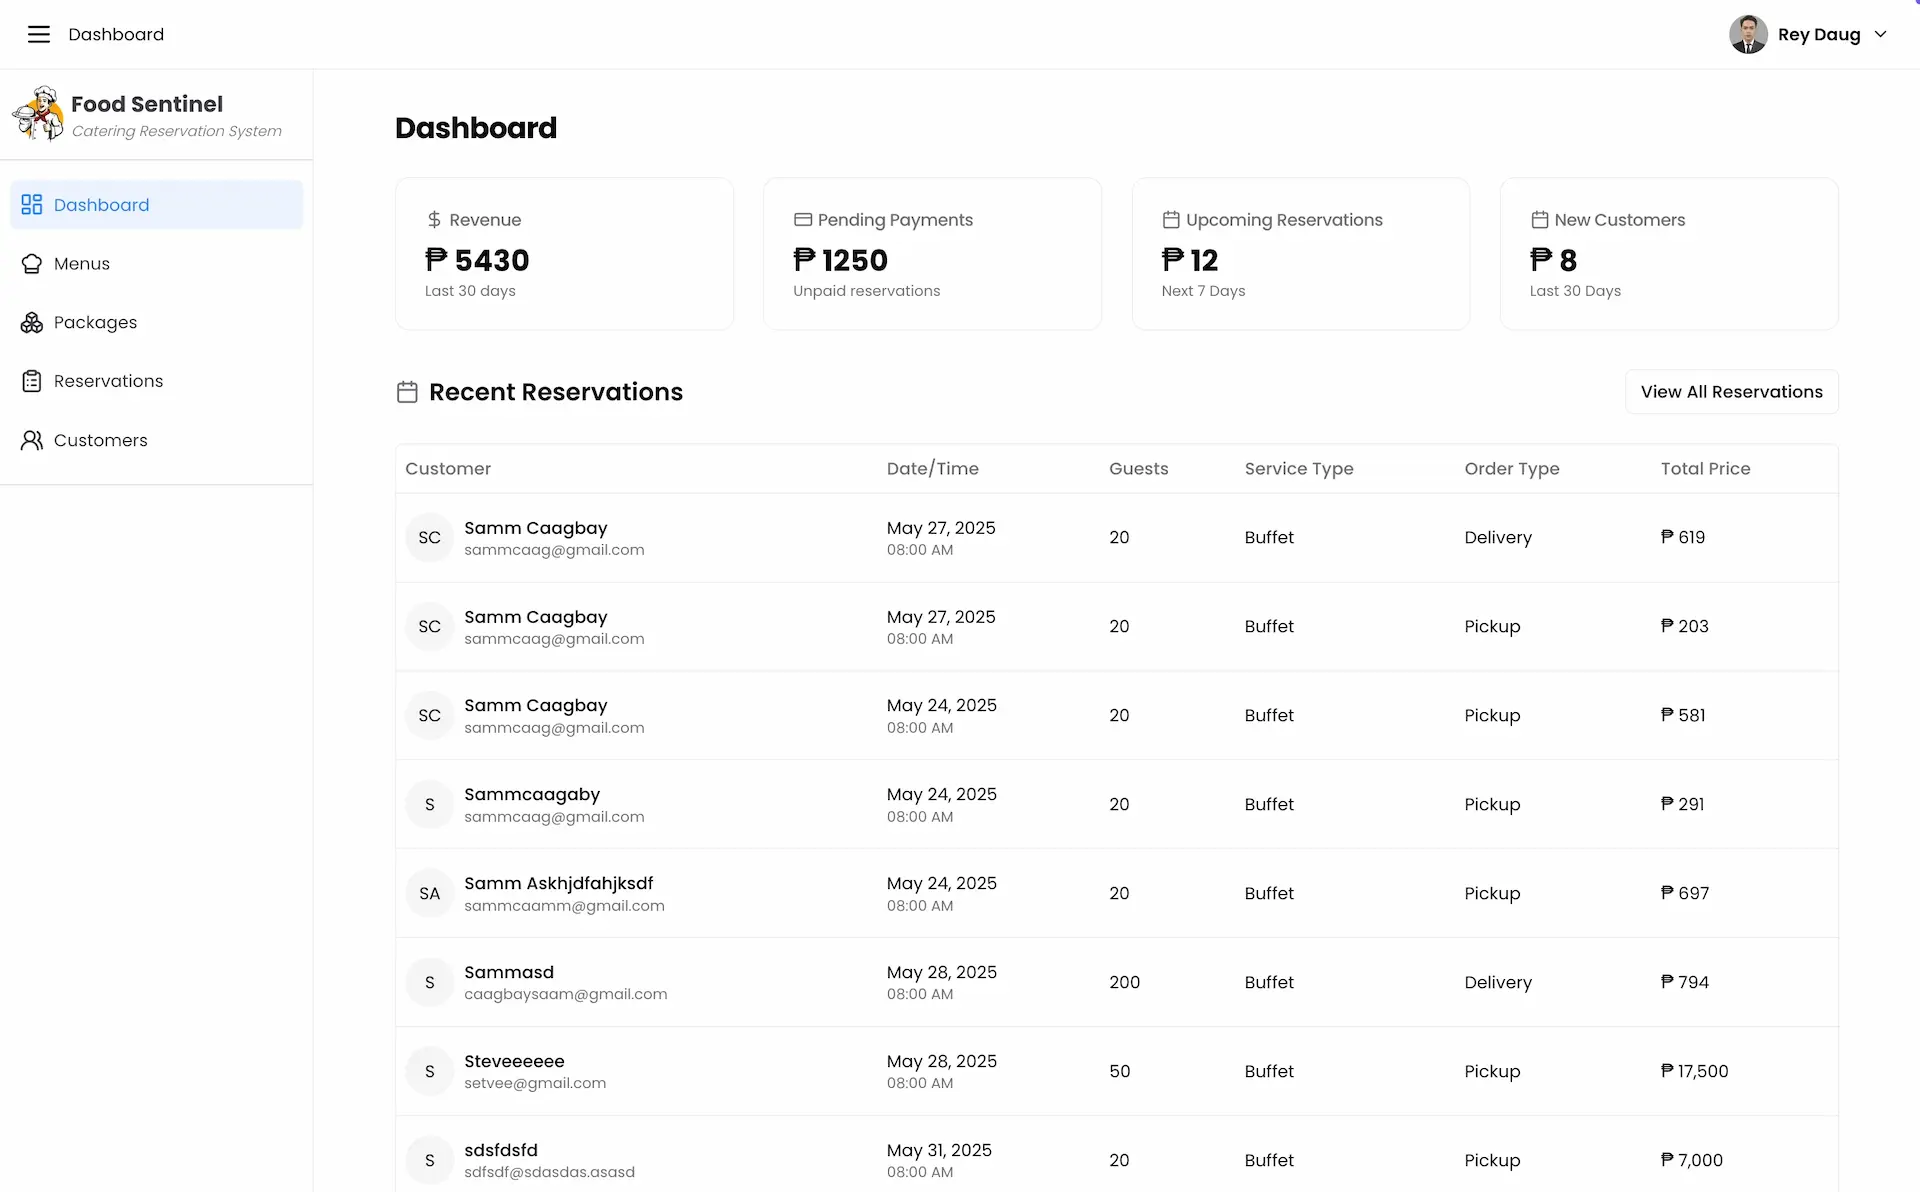Select the Steveeeeee reservation row
Screen dimensions: 1920x1192
click(x=1116, y=1071)
